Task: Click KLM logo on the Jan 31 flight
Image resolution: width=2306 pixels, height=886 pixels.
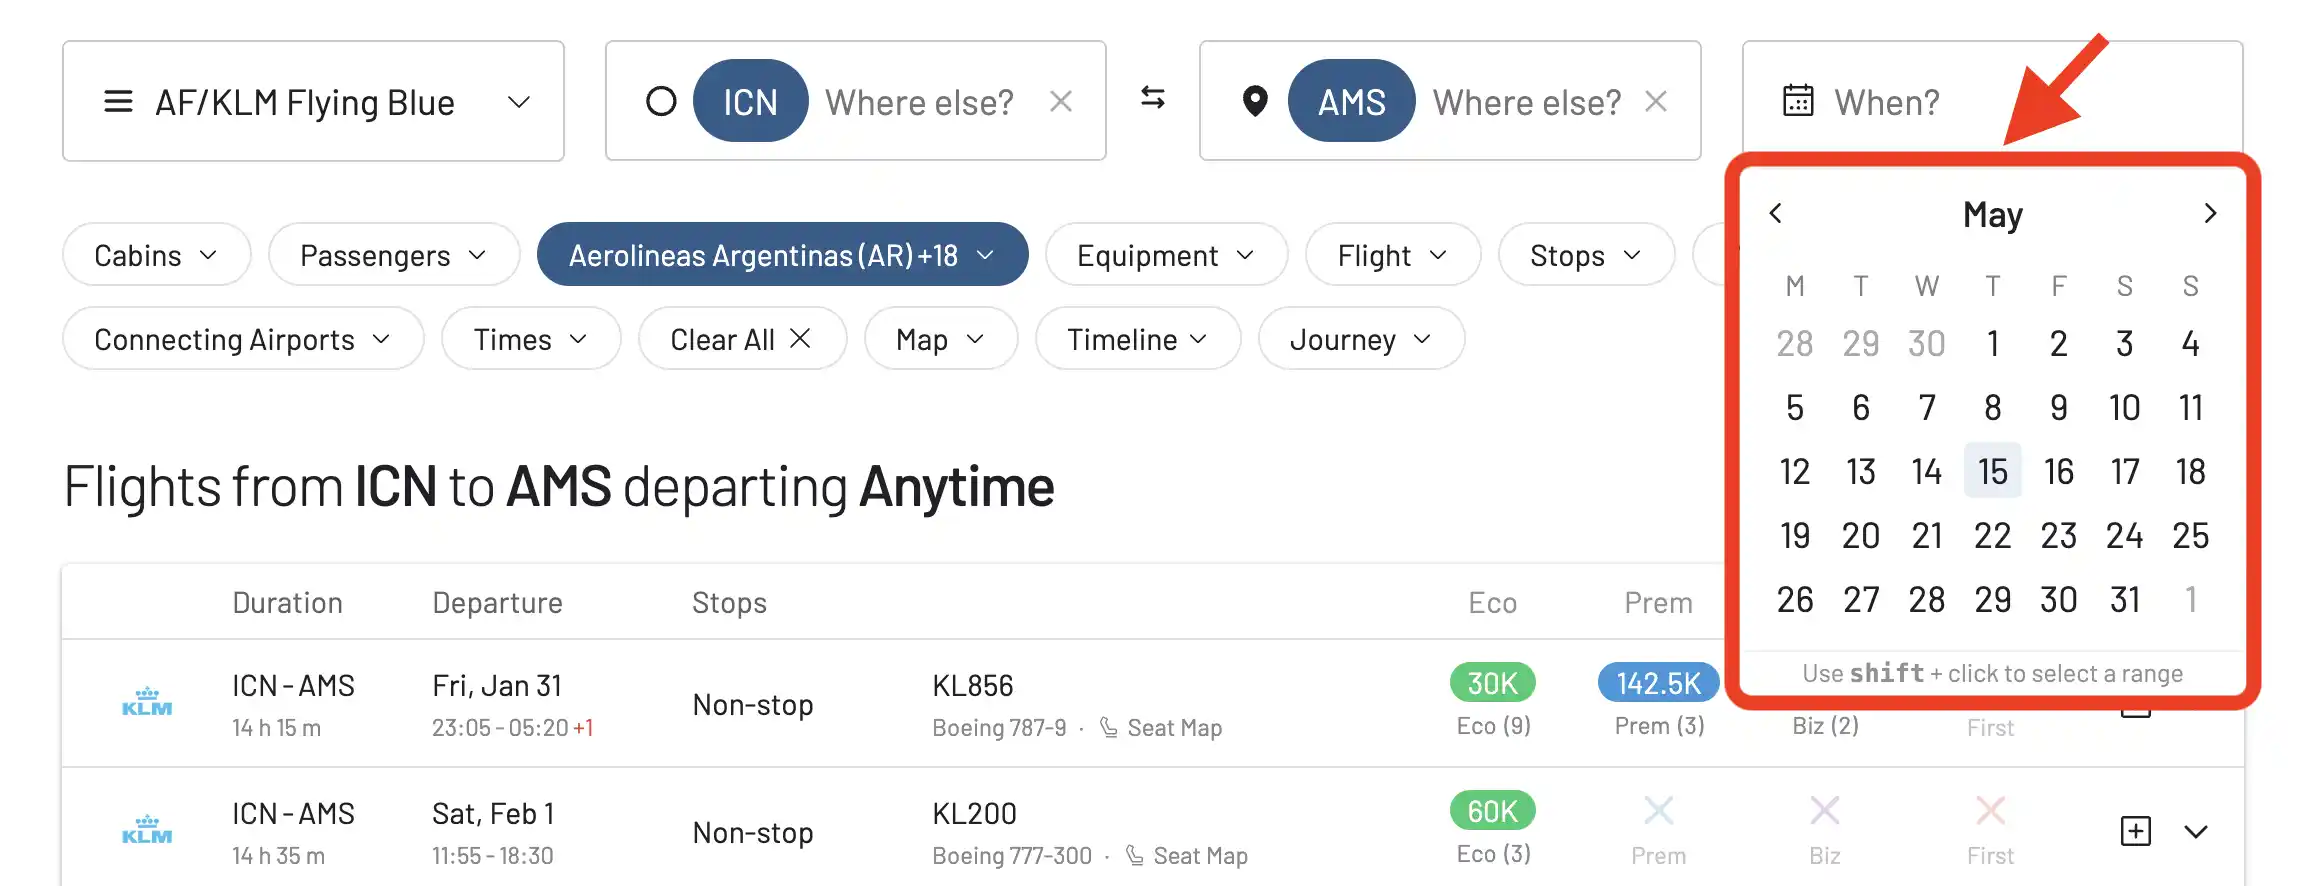Action: (147, 702)
